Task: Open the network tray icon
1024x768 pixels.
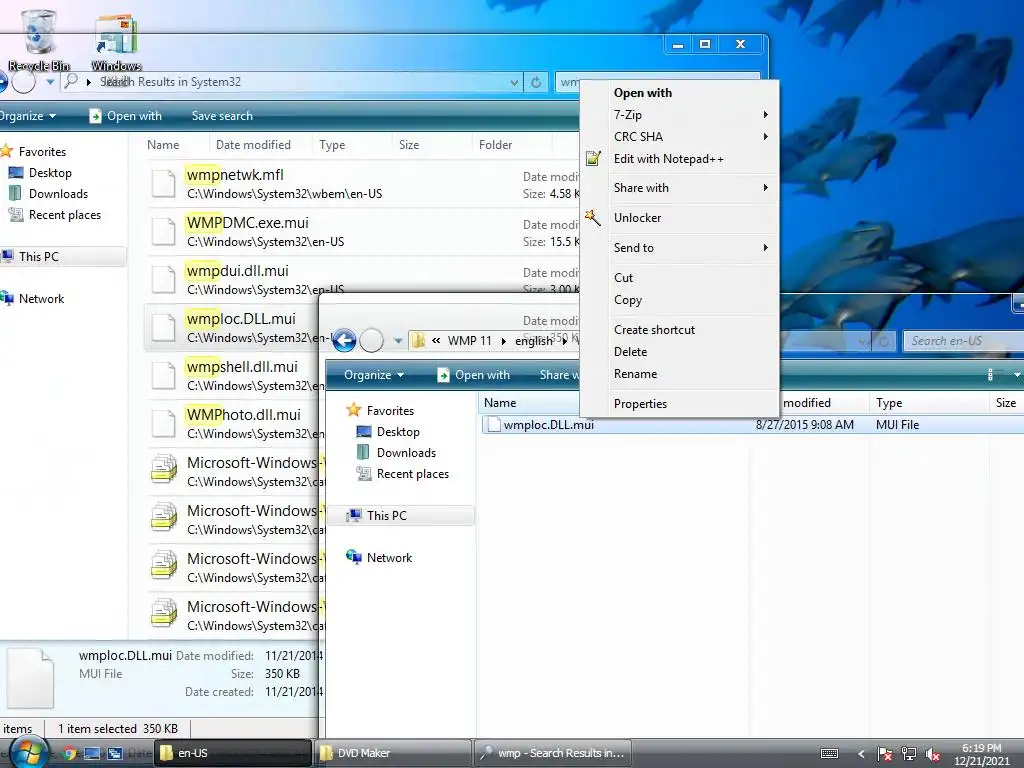Action: pos(908,754)
